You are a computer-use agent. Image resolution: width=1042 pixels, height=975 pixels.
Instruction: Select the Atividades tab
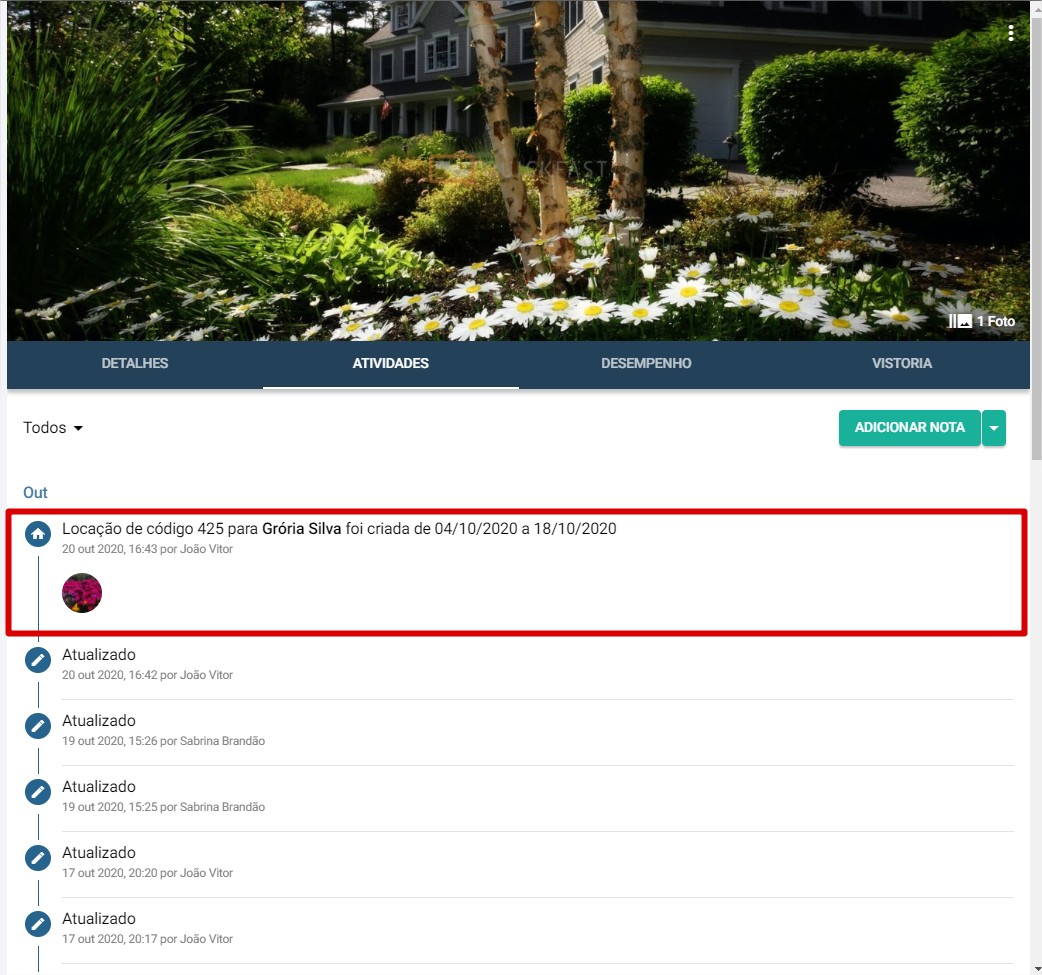[391, 364]
